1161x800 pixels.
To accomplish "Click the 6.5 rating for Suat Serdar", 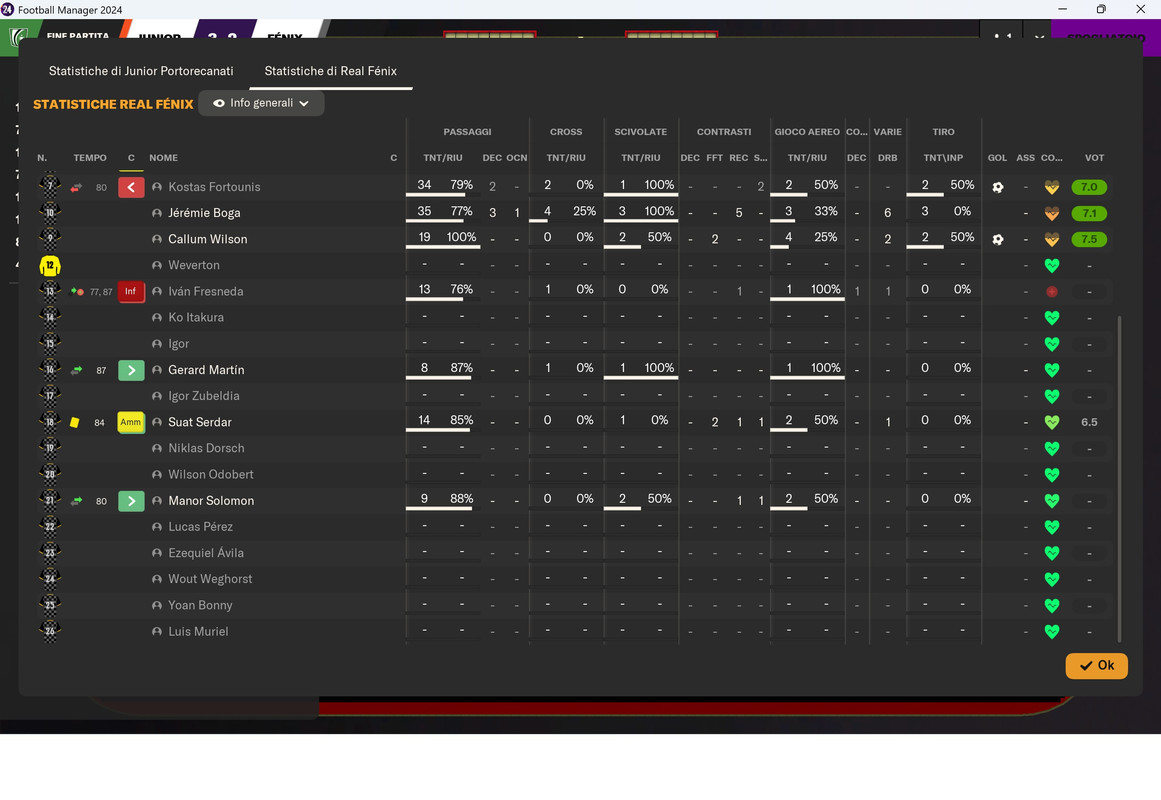I will [x=1089, y=422].
